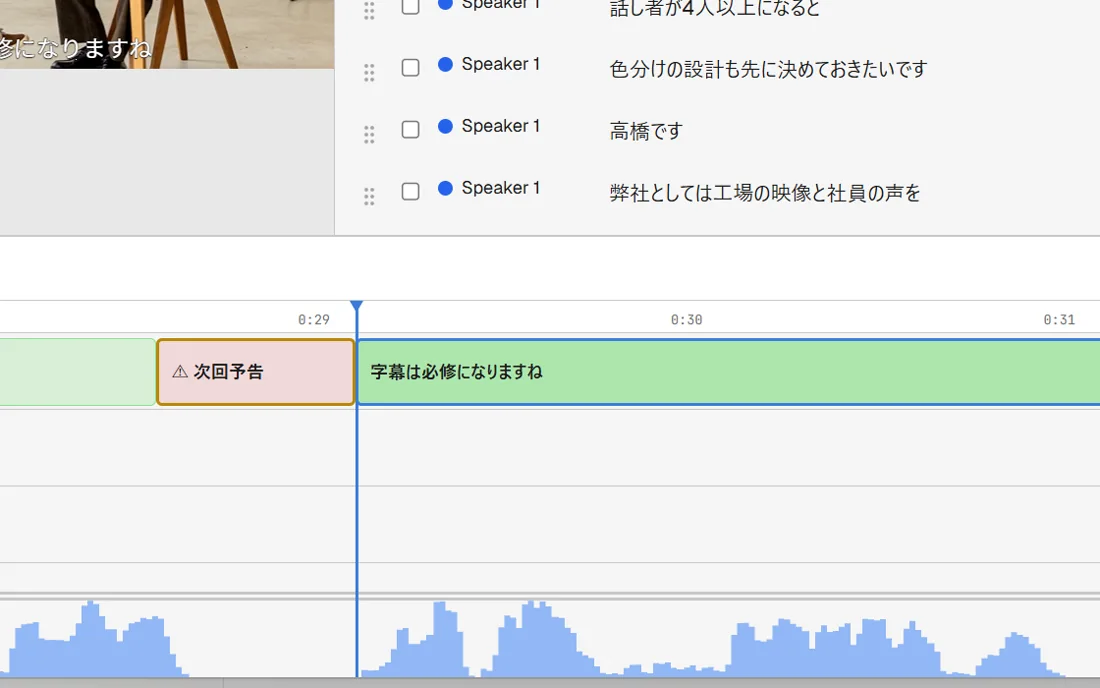Open Speaker 1 label in 色分けの設計 row

pyautogui.click(x=501, y=65)
